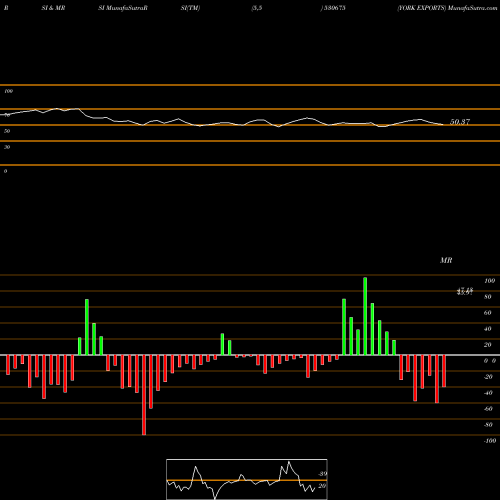Click the 'SI MunafaSutraR' header text
This screenshot has width=500, height=500.
[x=123, y=8]
